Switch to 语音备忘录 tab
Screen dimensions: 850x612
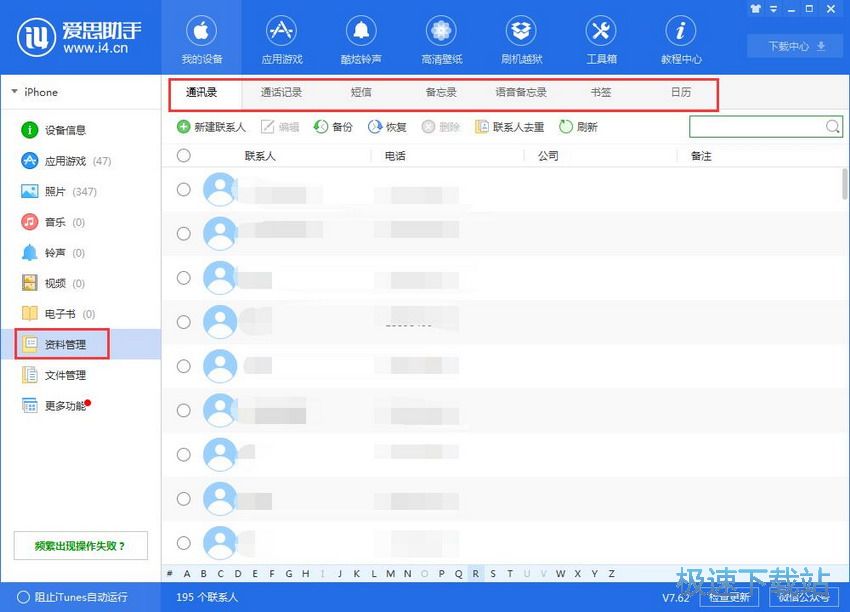[521, 92]
